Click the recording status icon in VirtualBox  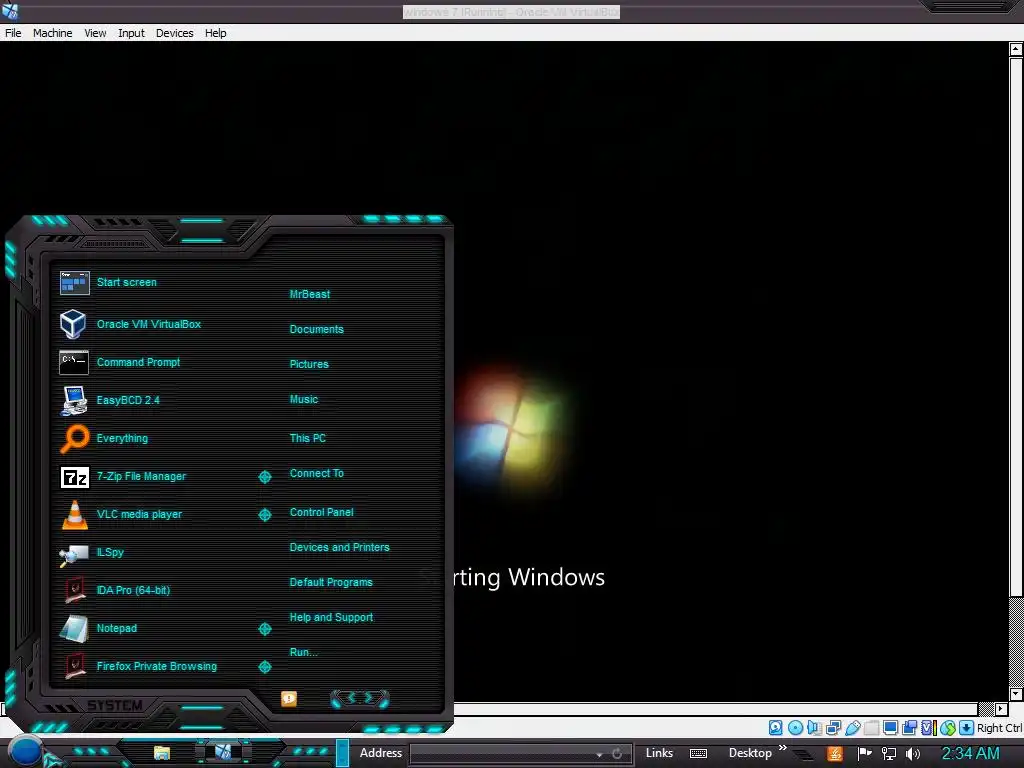pos(909,728)
